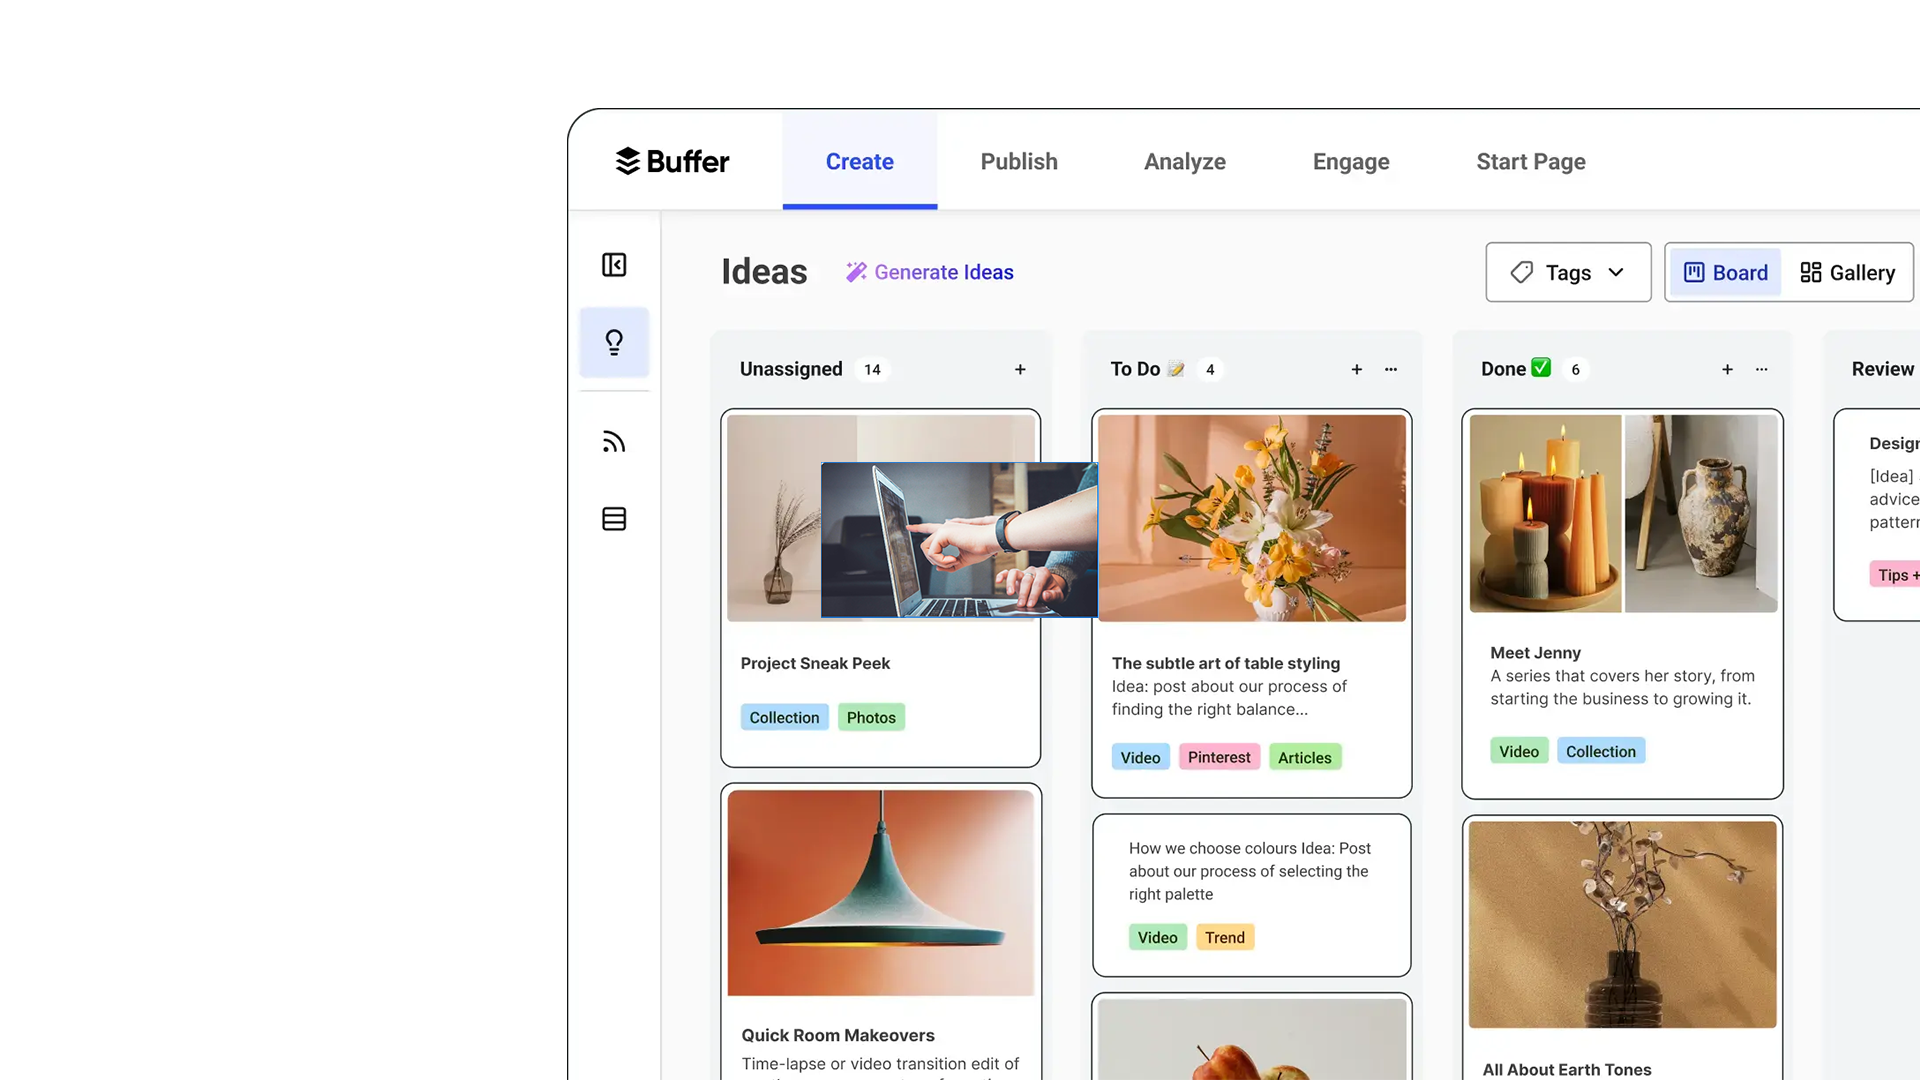The width and height of the screenshot is (1920, 1080).
Task: Go to the Publish tab
Action: [x=1019, y=161]
